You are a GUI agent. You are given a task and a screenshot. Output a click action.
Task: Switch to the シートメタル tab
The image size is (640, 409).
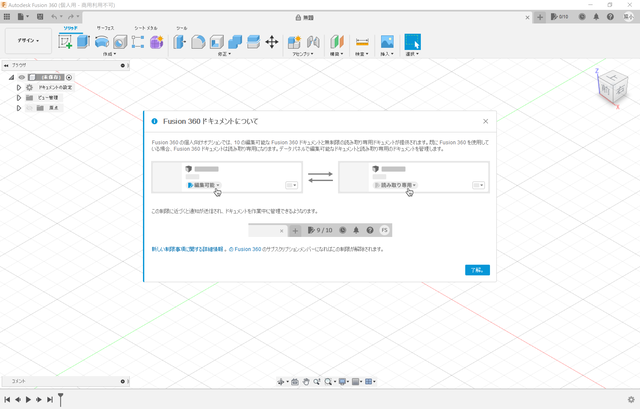click(146, 28)
